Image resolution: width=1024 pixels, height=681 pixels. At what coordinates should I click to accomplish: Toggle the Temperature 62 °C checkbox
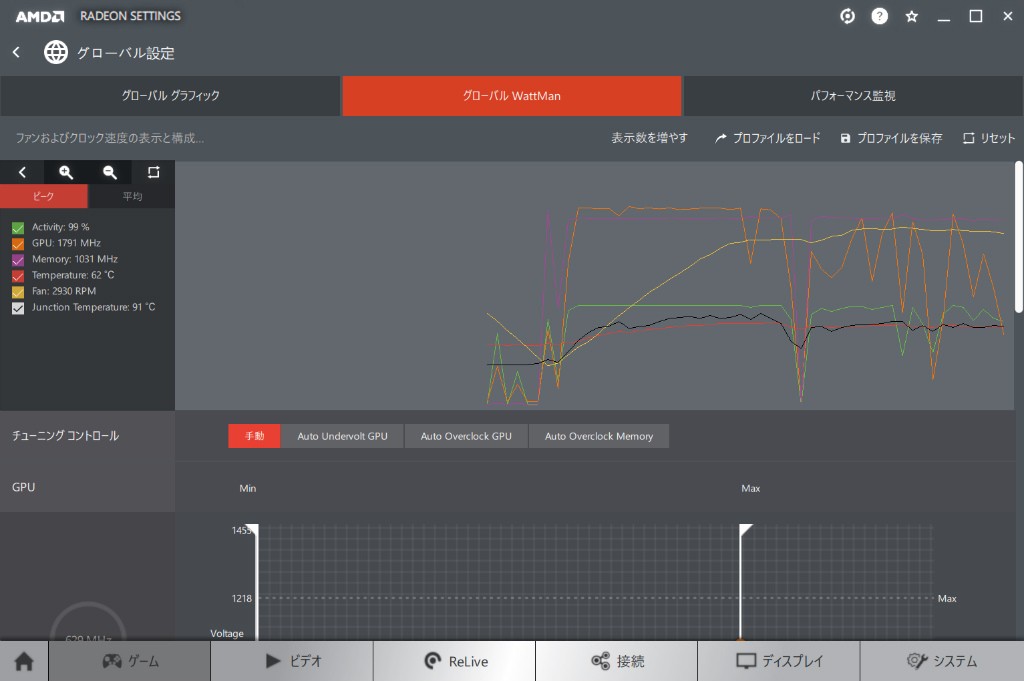tap(18, 276)
